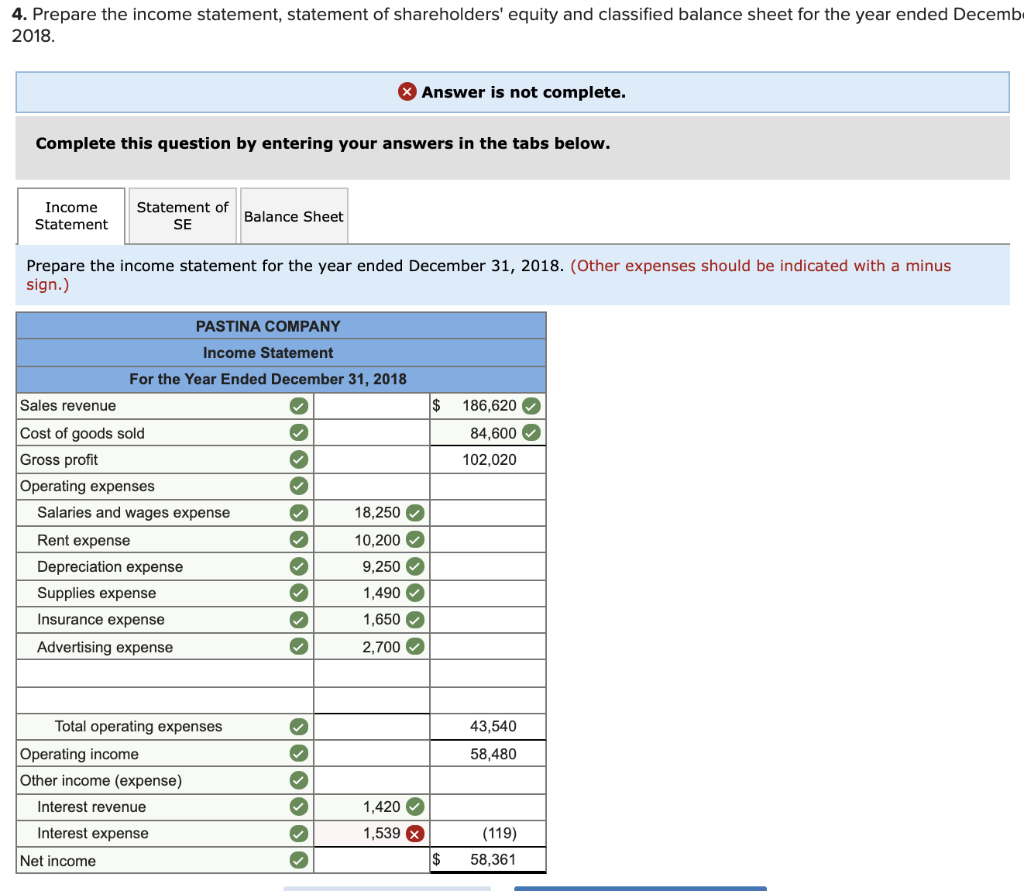Click the other income subtotal (119)
The height and width of the screenshot is (891, 1024).
click(x=500, y=834)
